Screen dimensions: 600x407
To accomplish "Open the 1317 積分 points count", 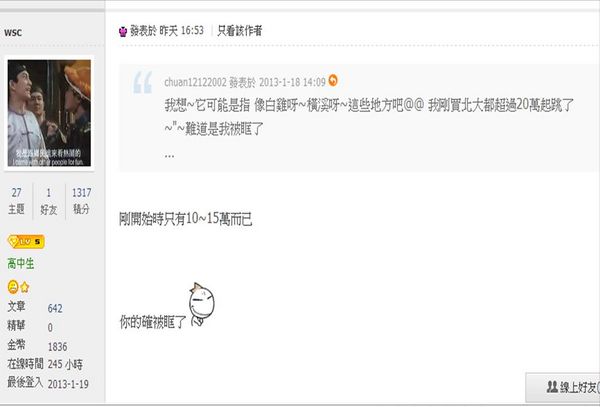I will coord(82,201).
